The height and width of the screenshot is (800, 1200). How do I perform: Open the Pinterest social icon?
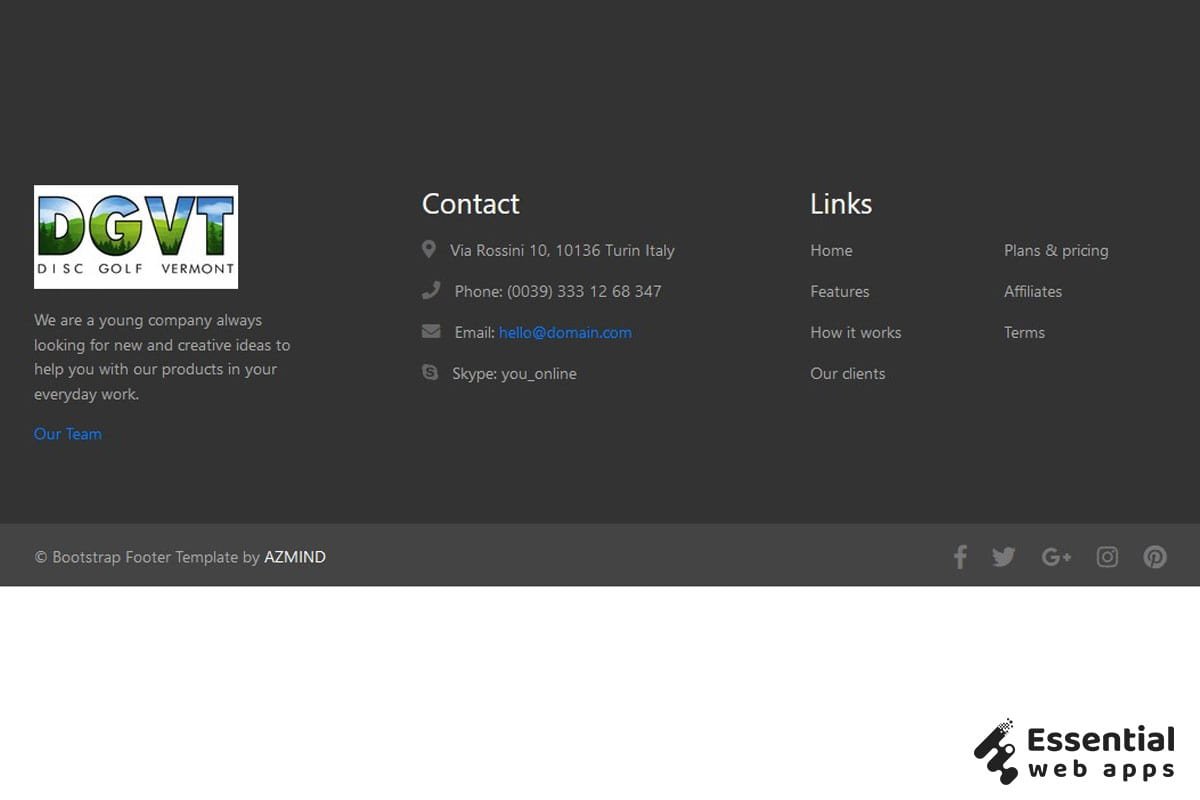pyautogui.click(x=1155, y=557)
